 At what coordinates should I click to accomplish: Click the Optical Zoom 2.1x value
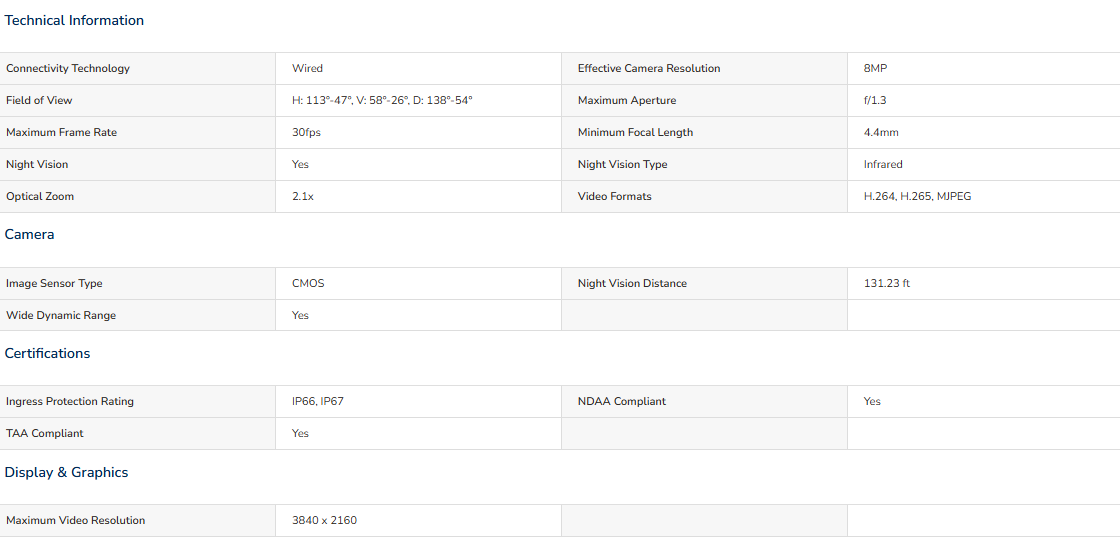[303, 196]
